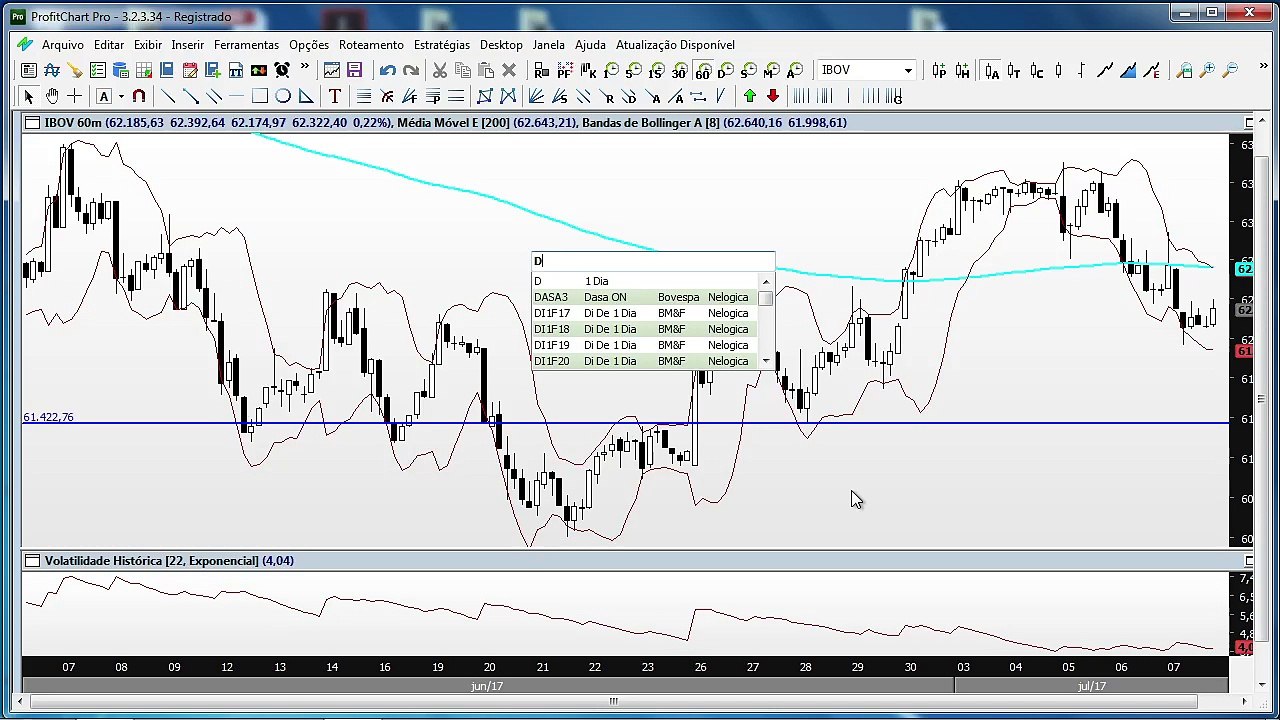
Task: Open the Janela menu
Action: coord(548,45)
